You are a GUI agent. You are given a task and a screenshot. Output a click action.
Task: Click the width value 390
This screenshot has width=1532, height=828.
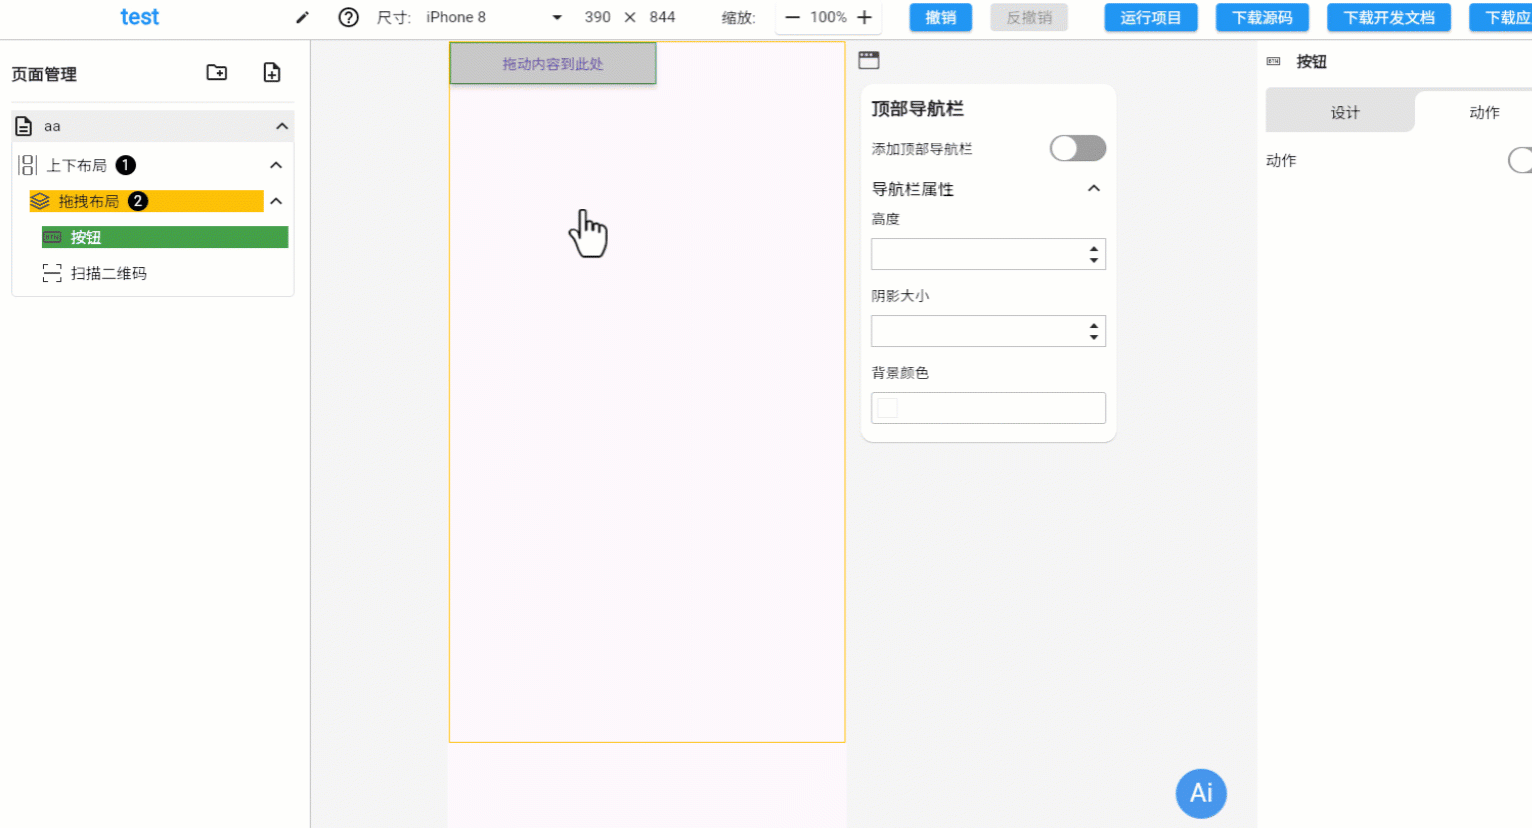[598, 17]
